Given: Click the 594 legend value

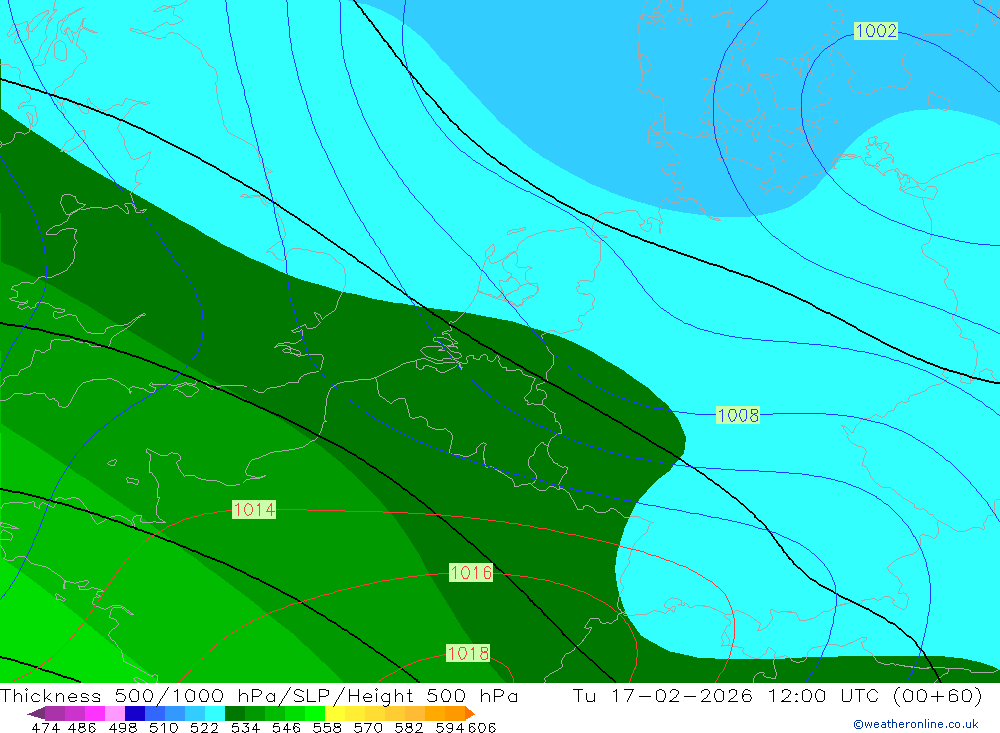Looking at the screenshot, I should (450, 727).
